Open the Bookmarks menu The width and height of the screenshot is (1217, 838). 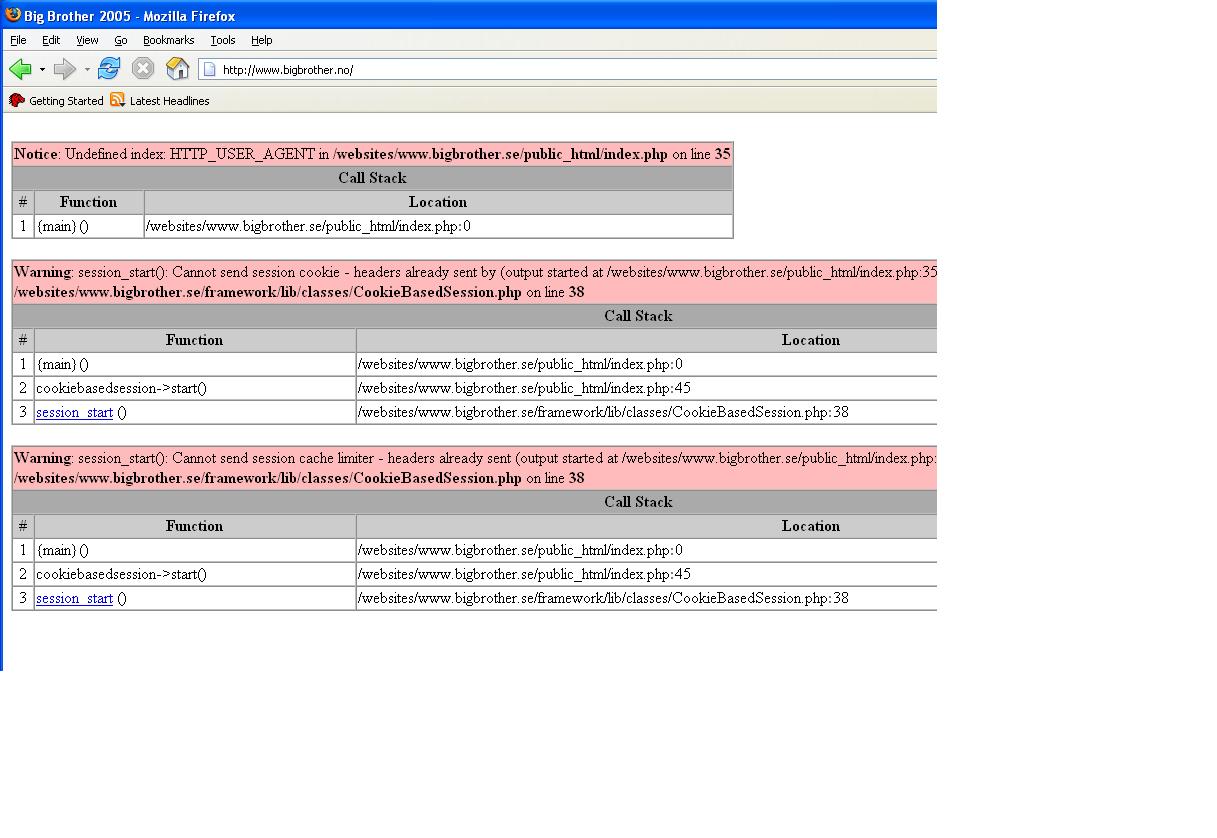tap(168, 40)
